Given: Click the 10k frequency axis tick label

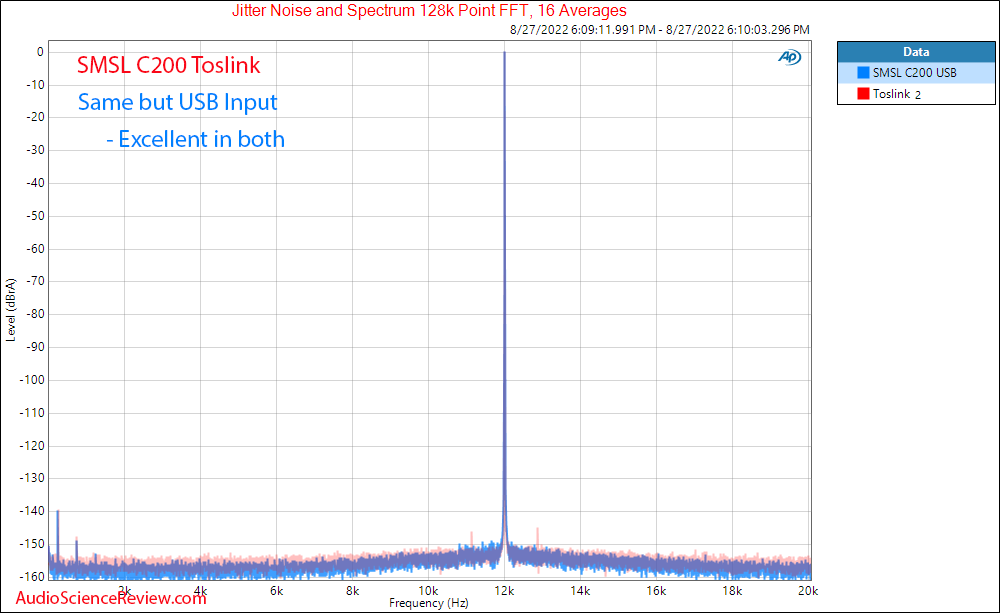Looking at the screenshot, I should (x=428, y=591).
